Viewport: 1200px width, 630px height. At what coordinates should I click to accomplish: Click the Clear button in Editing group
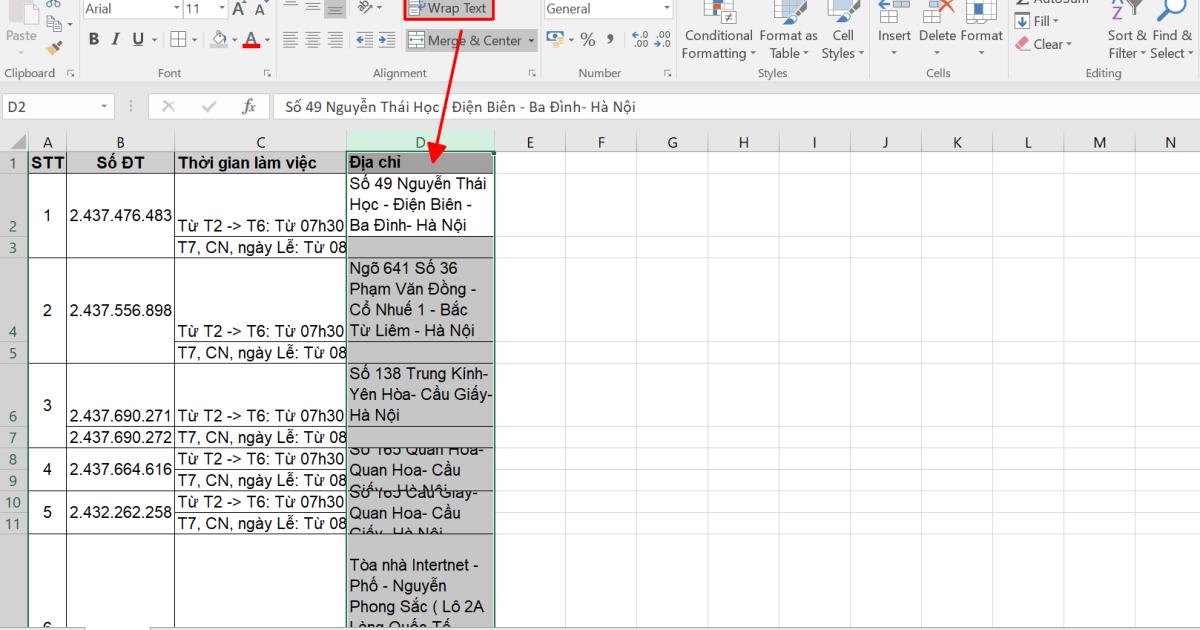pyautogui.click(x=1047, y=44)
